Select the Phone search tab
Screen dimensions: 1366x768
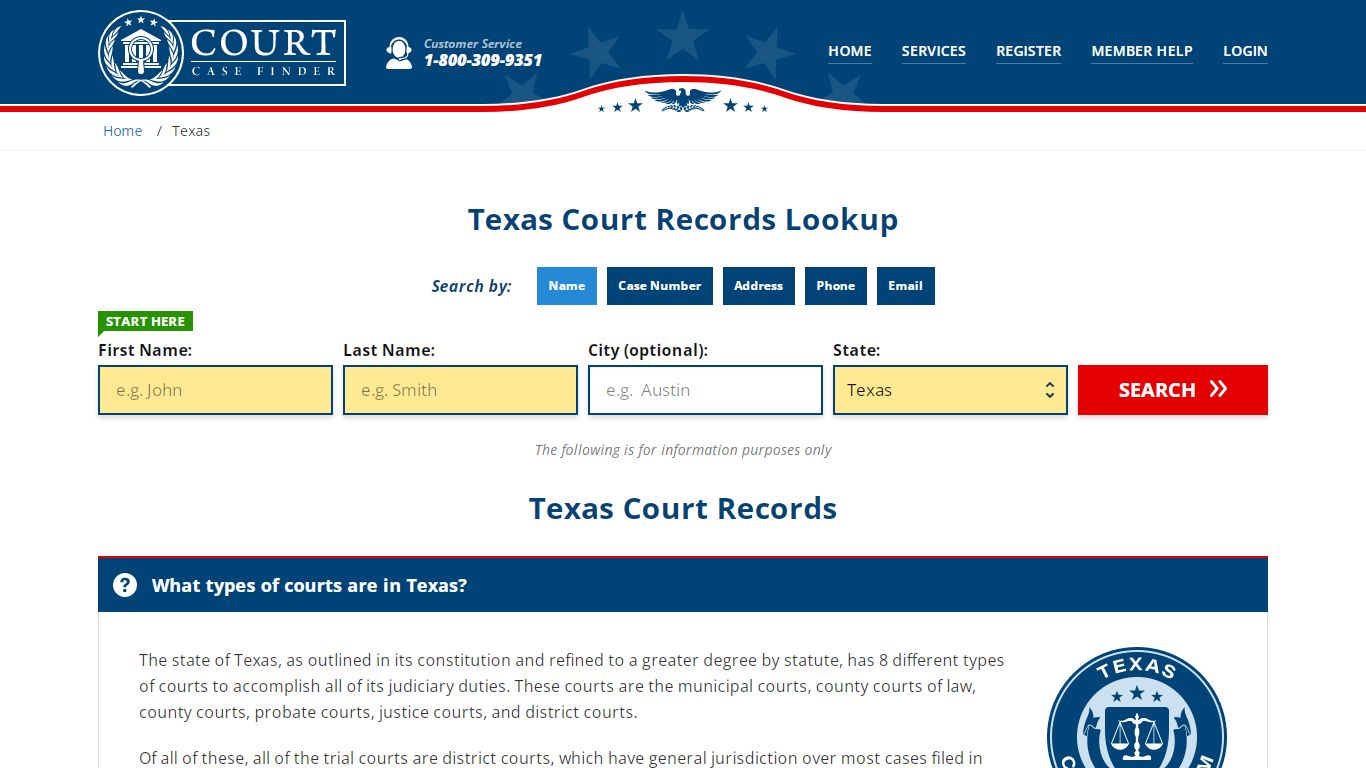[x=836, y=286]
